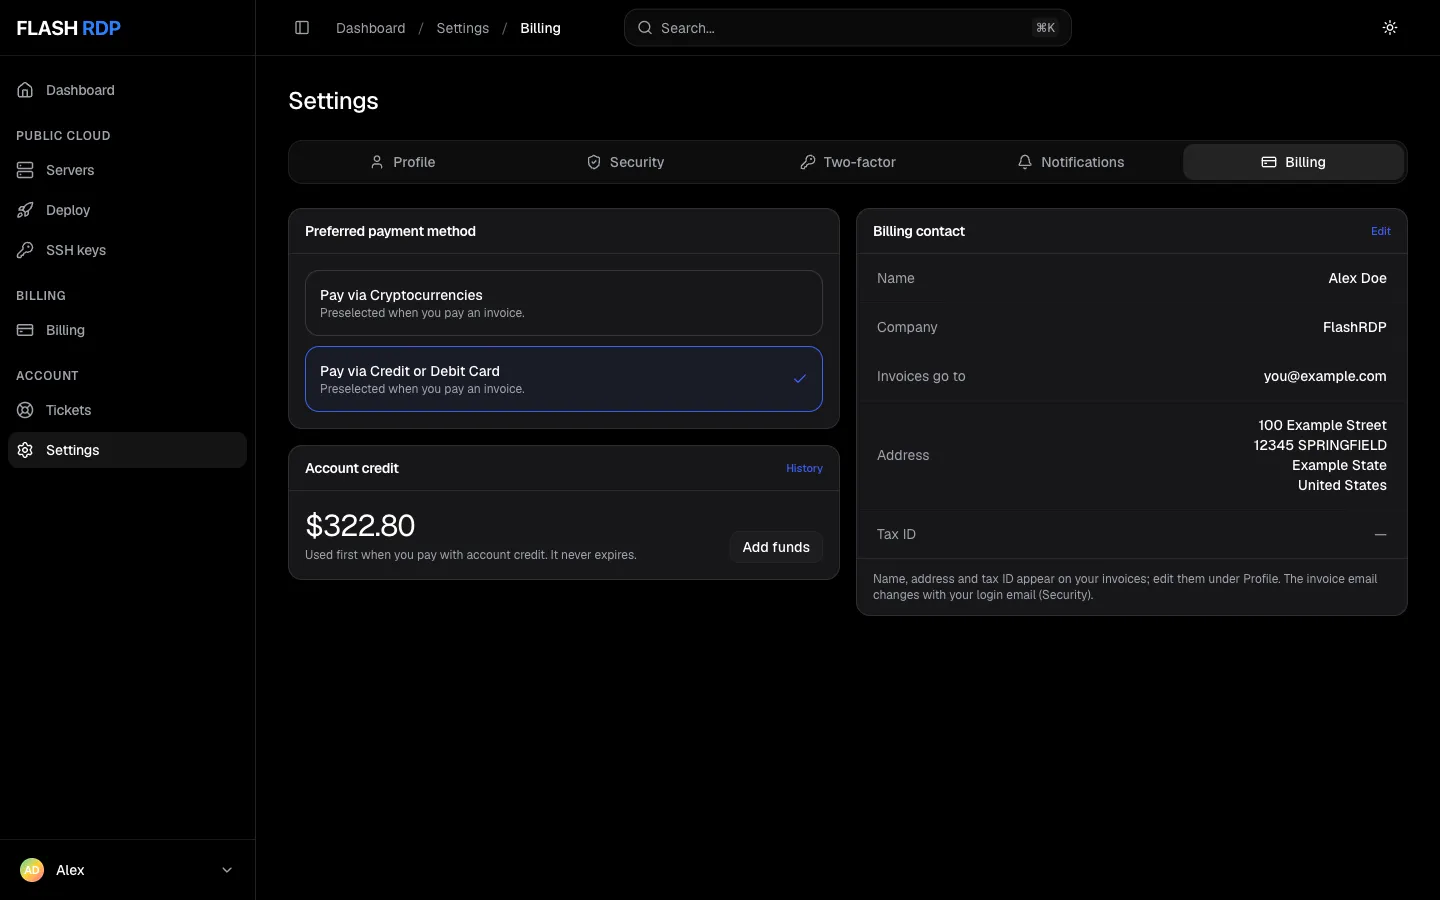Click the you@example.com invoice email
The width and height of the screenshot is (1440, 900).
(1325, 376)
